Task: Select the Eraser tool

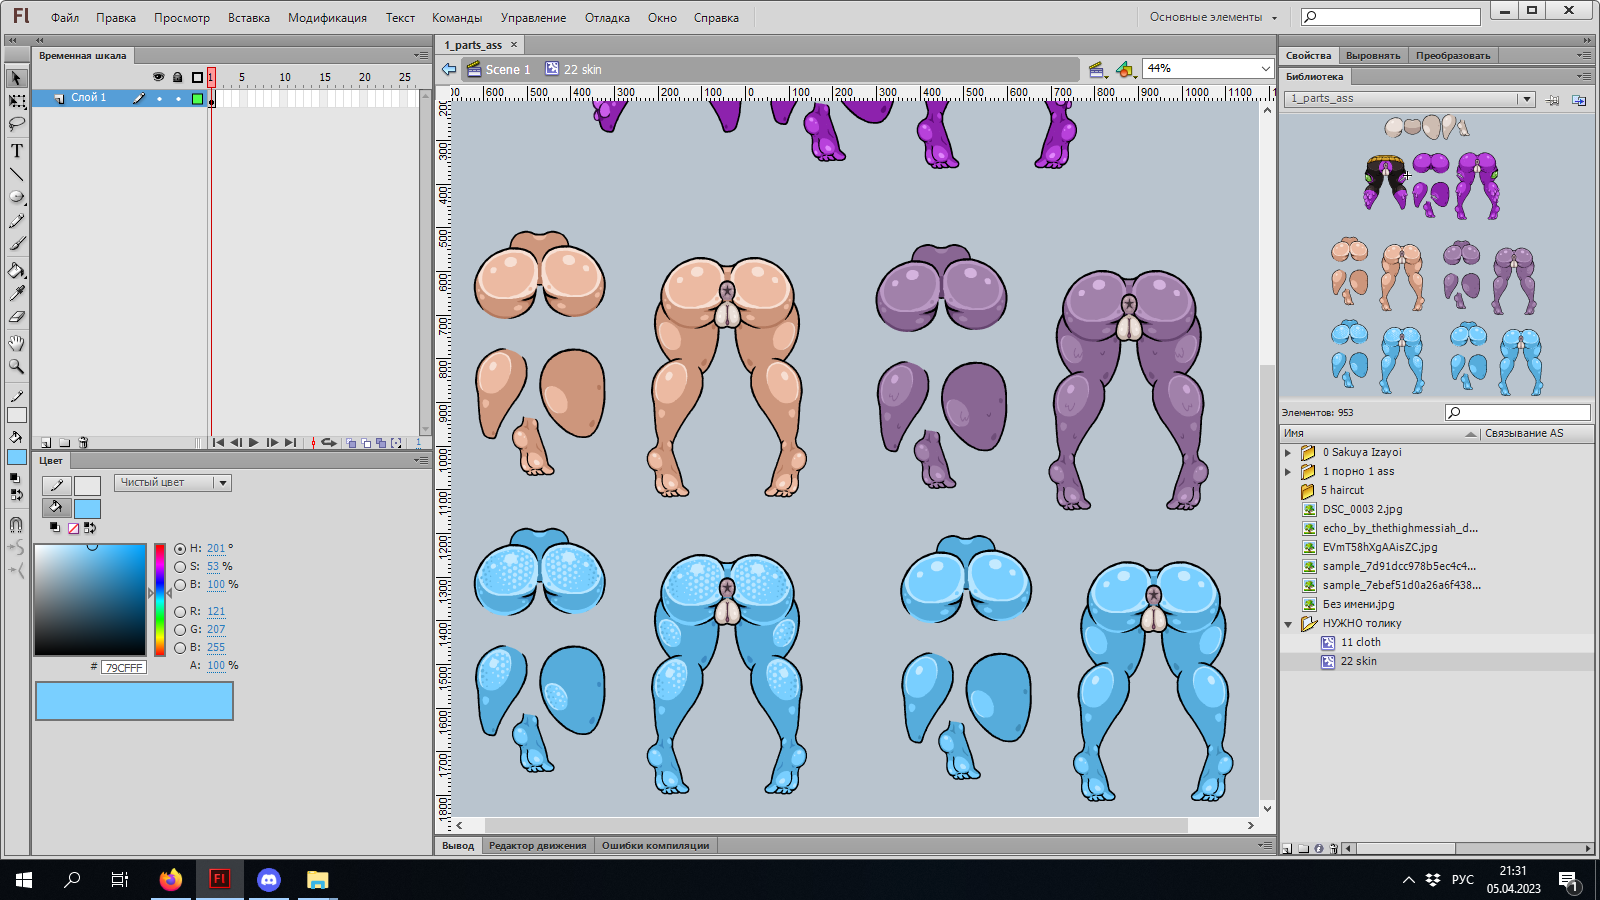Action: [16, 317]
